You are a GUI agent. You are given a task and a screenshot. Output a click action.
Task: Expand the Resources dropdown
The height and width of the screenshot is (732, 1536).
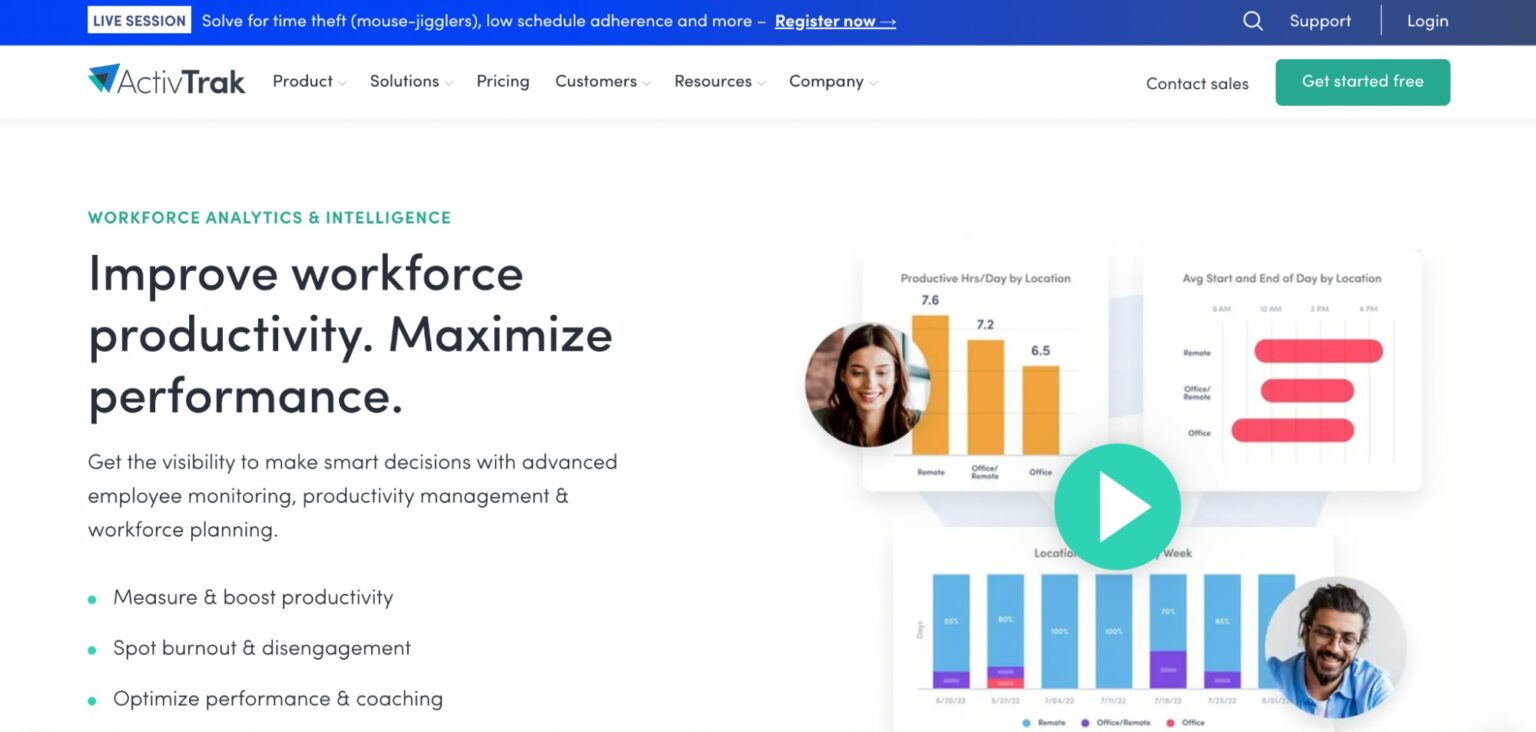[x=761, y=82]
